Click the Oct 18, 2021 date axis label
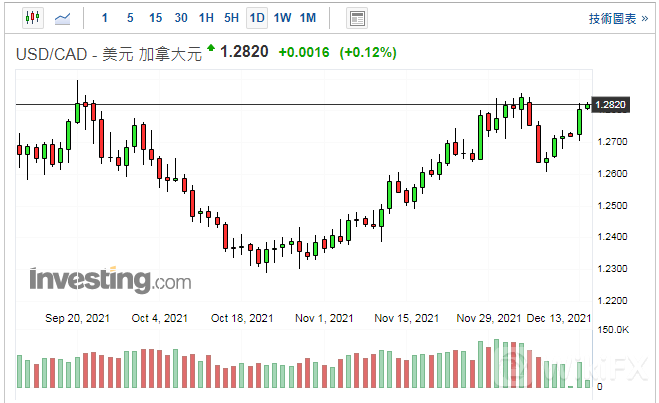Image resolution: width=659 pixels, height=403 pixels. 241,318
